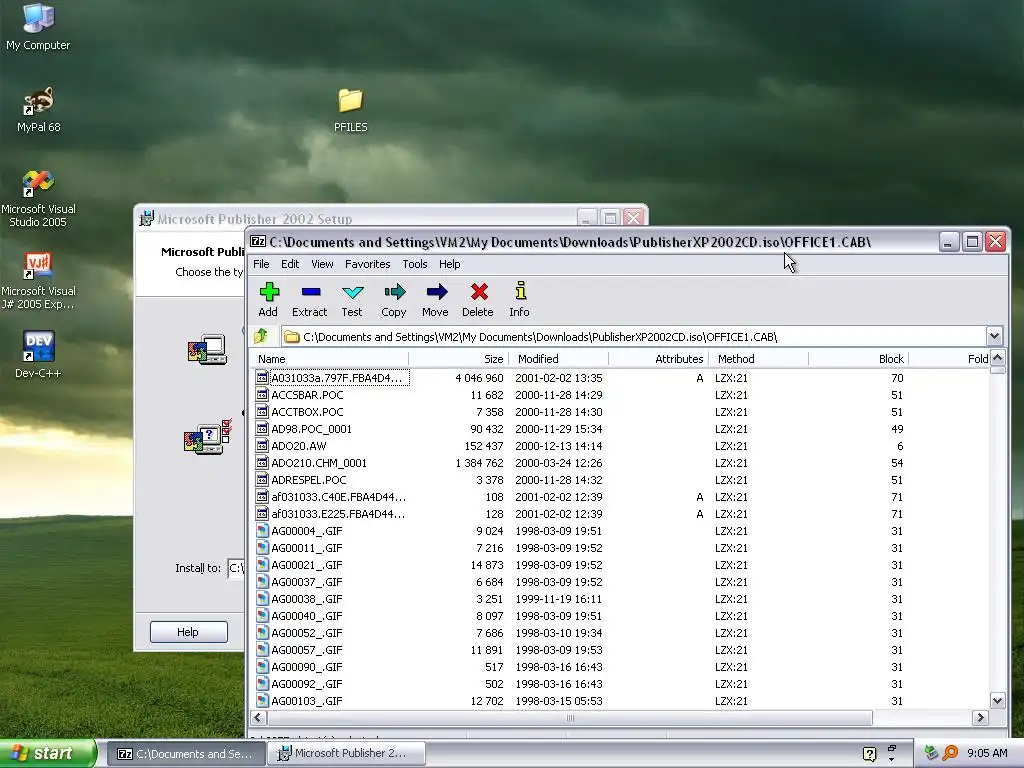Click the 7-Zip window title bar icon
Screen dimensions: 1024x768
(x=258, y=241)
